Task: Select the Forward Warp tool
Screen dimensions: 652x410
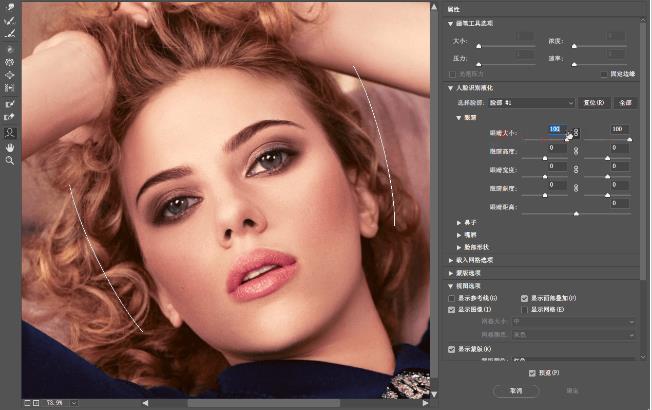Action: pos(10,7)
